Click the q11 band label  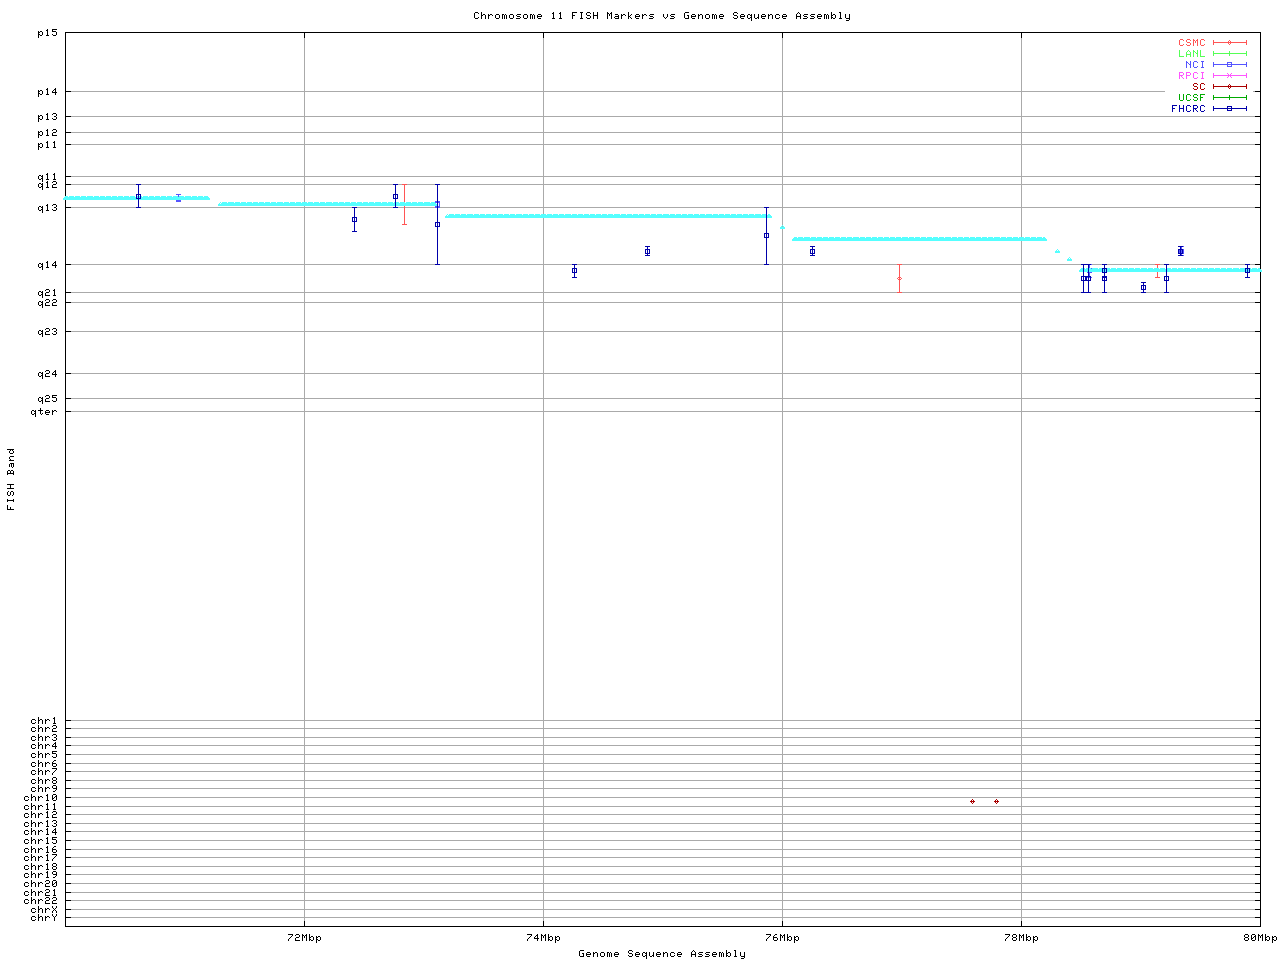point(48,177)
